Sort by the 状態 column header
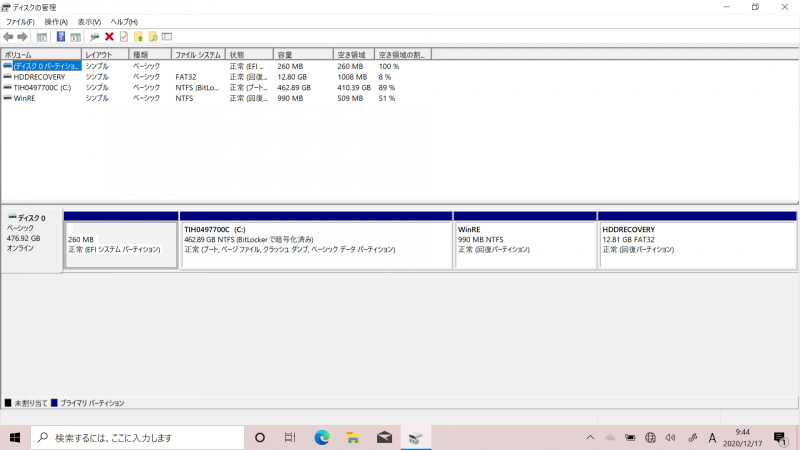 coord(249,55)
